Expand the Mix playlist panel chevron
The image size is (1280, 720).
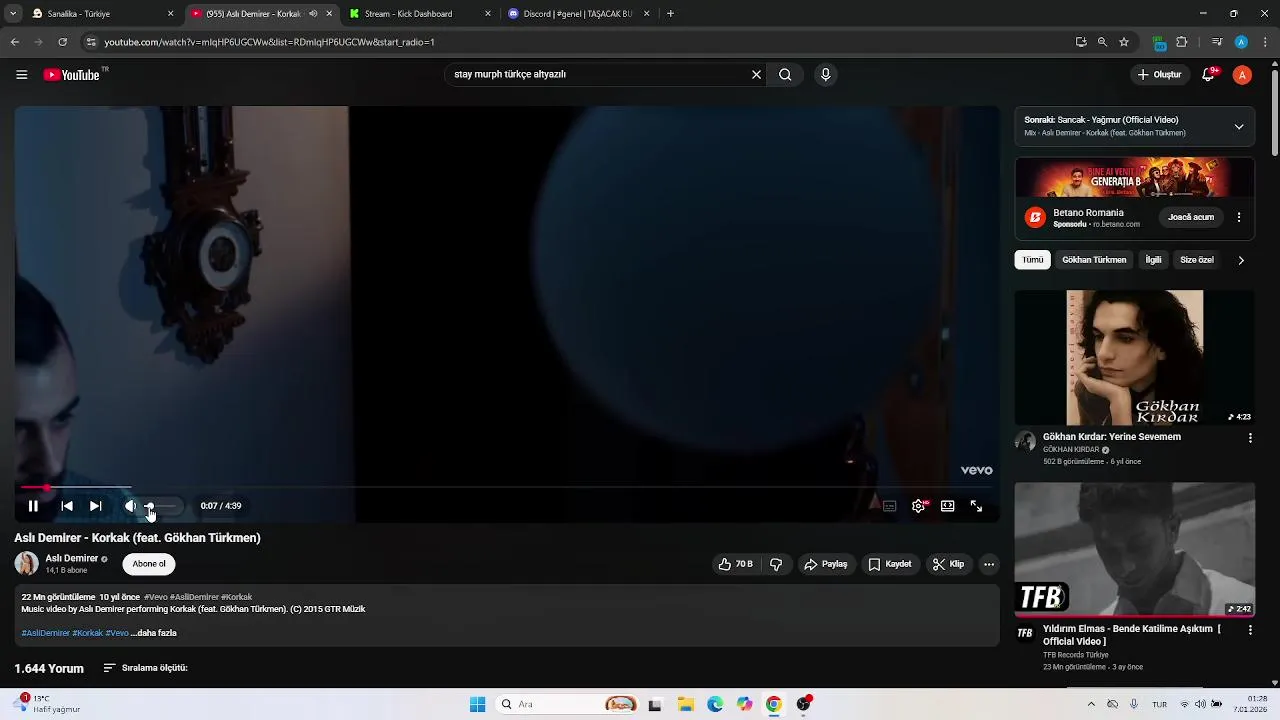click(1239, 126)
